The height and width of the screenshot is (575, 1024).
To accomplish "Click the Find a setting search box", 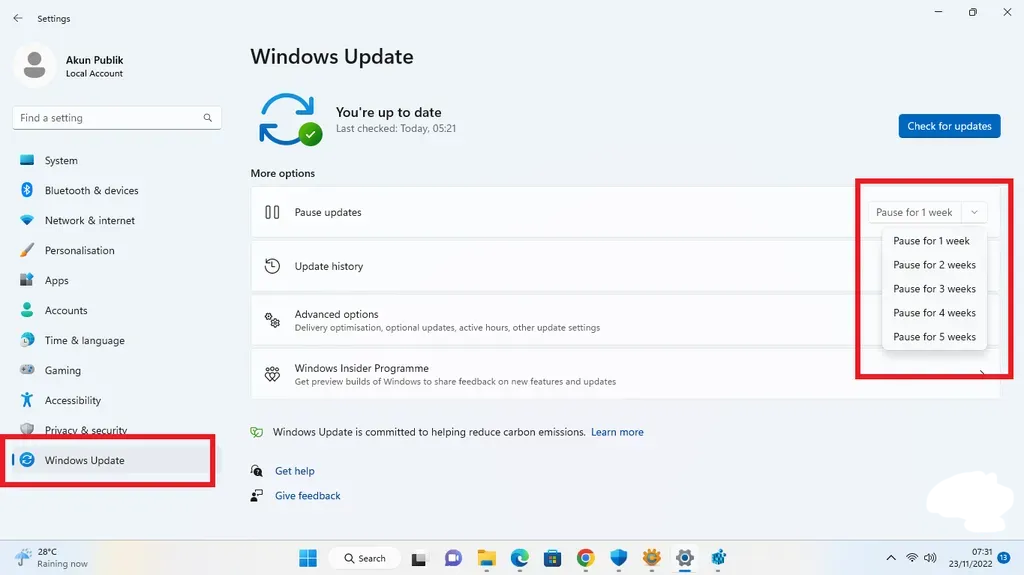I will click(x=116, y=118).
